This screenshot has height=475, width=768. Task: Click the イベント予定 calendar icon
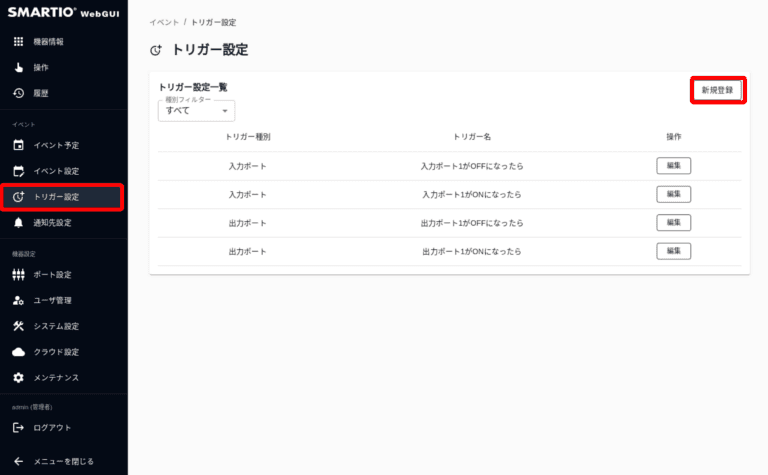coord(18,145)
